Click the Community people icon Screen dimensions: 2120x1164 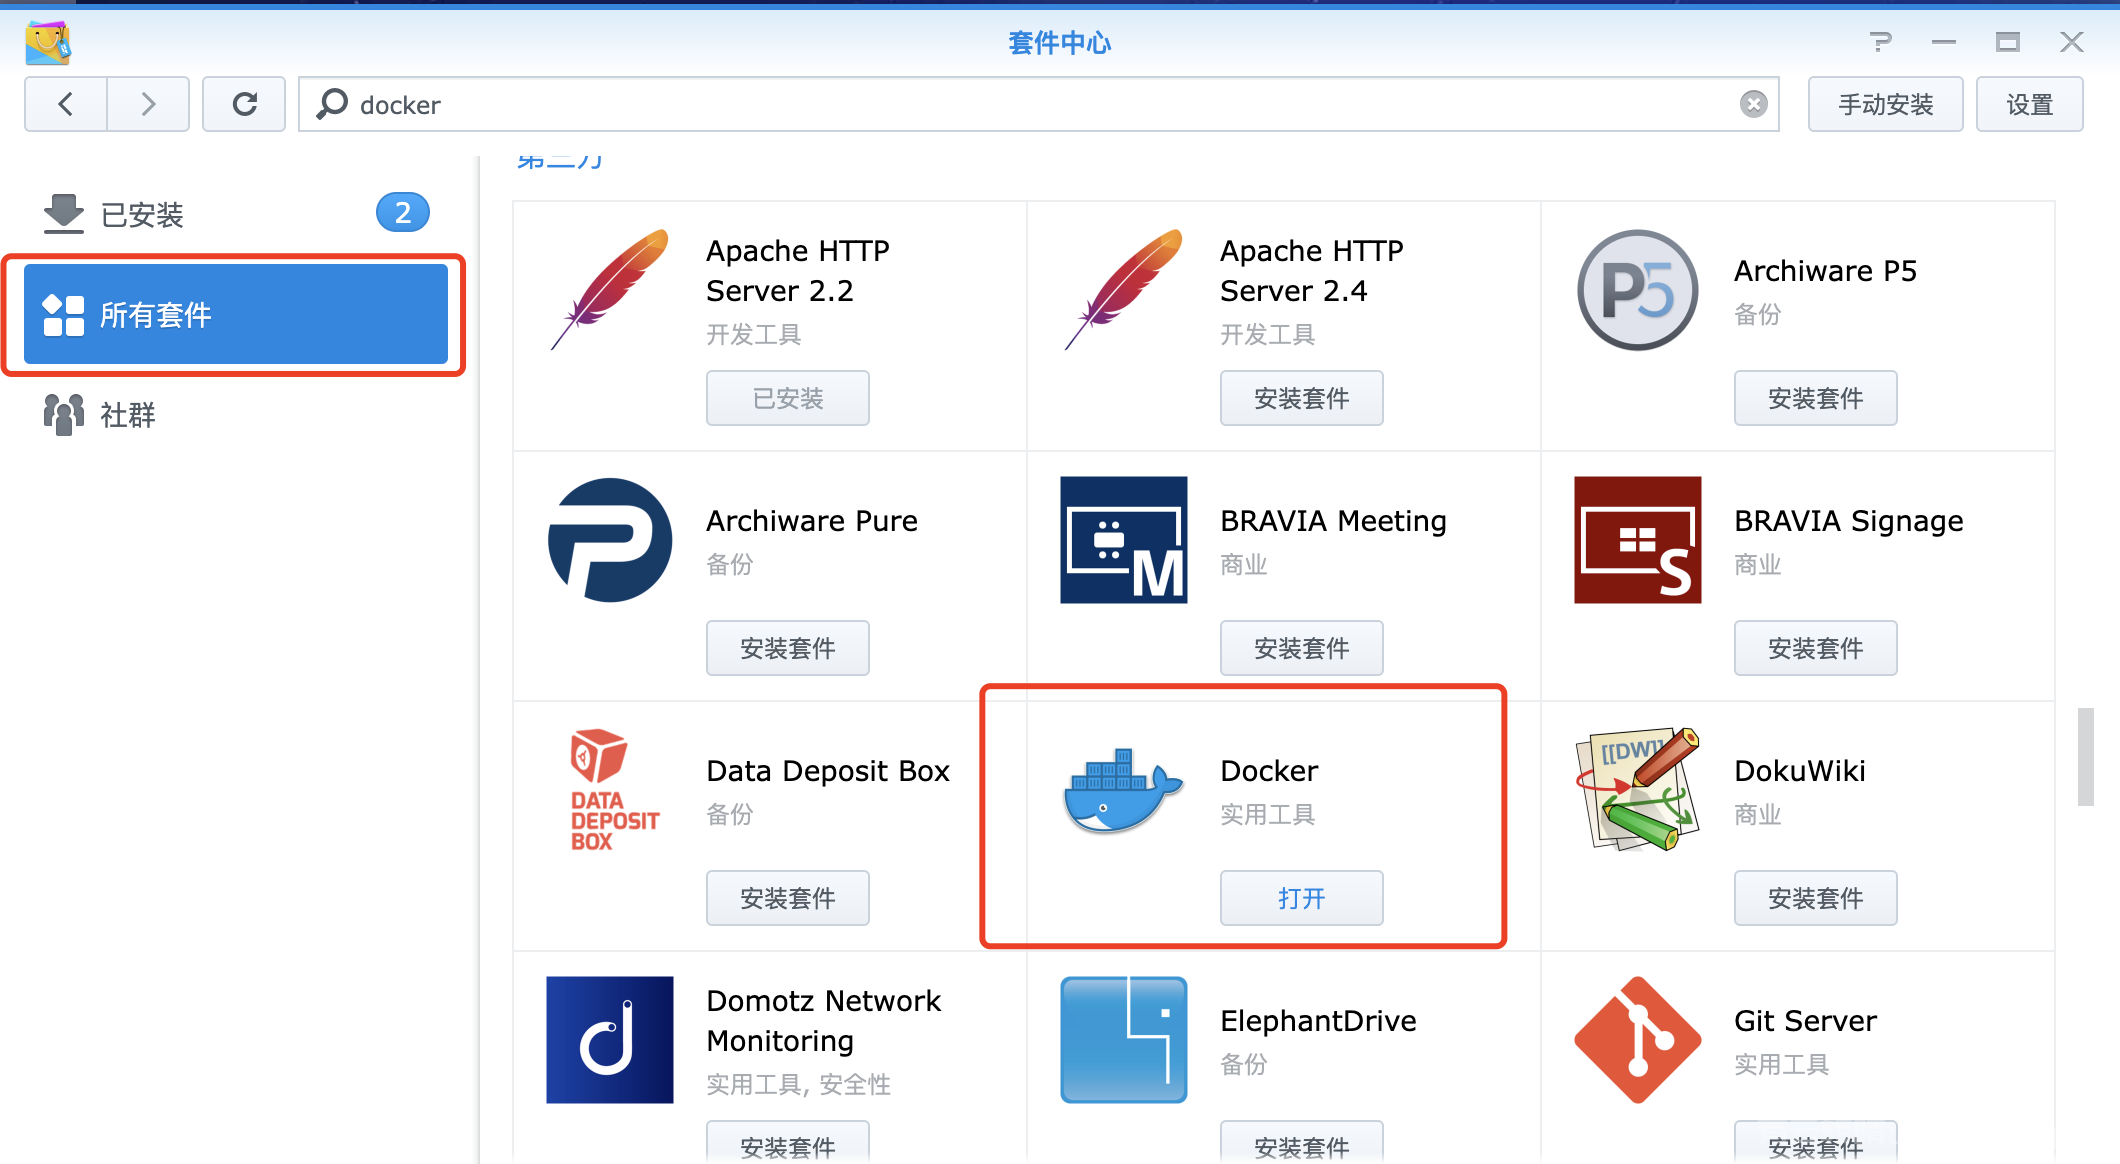(x=64, y=414)
